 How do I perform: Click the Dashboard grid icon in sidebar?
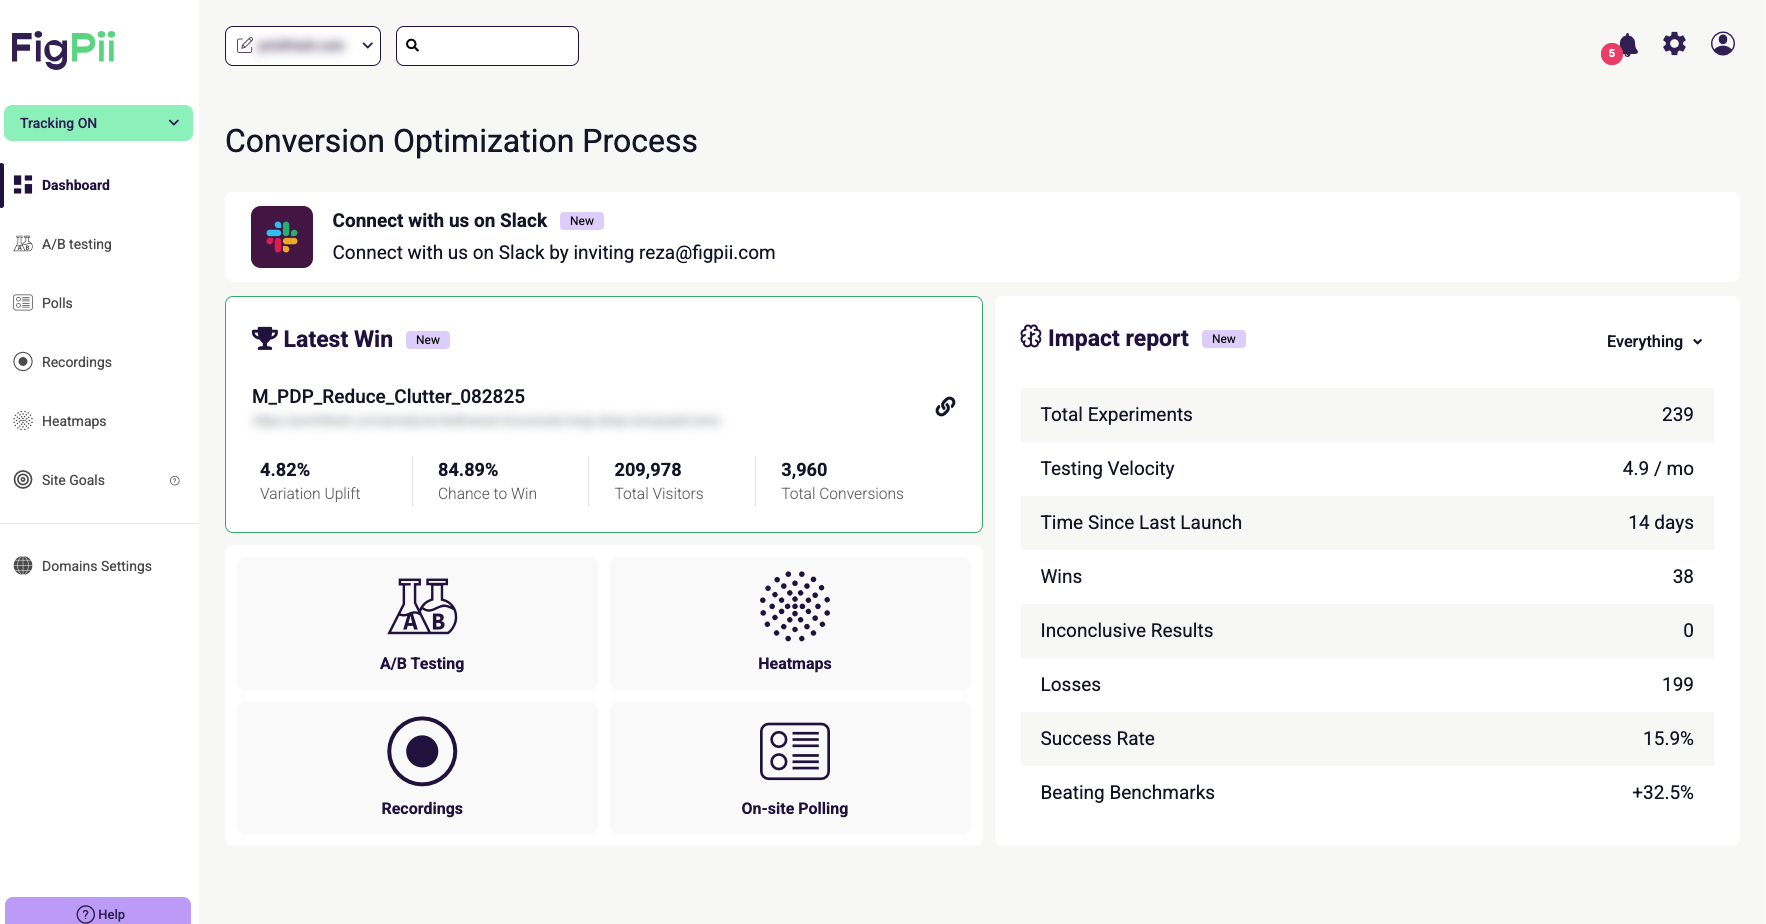pos(23,185)
